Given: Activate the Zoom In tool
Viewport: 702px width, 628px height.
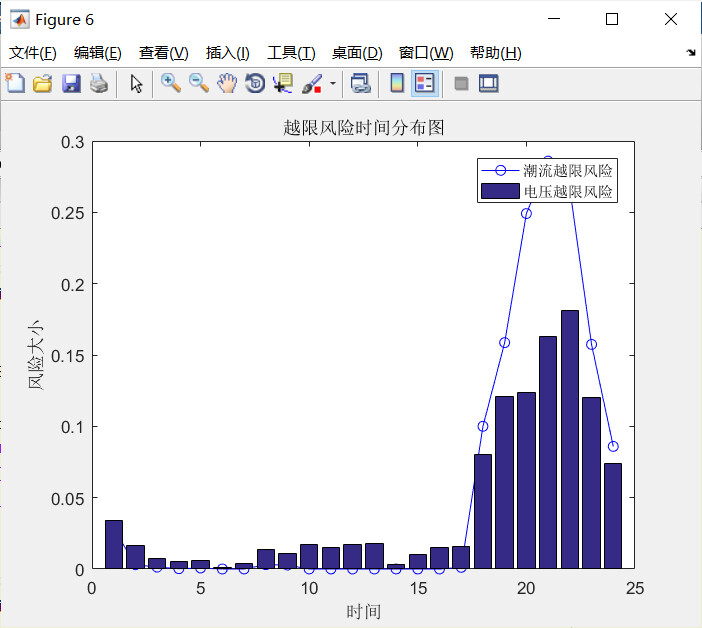Looking at the screenshot, I should [x=171, y=83].
